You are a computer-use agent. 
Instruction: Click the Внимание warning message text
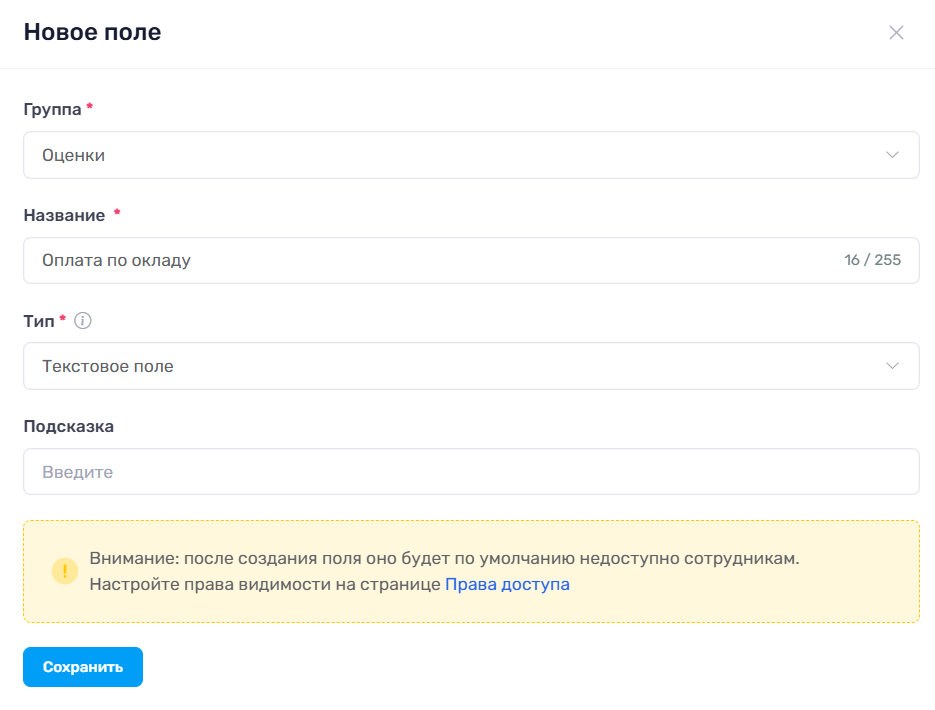click(444, 571)
